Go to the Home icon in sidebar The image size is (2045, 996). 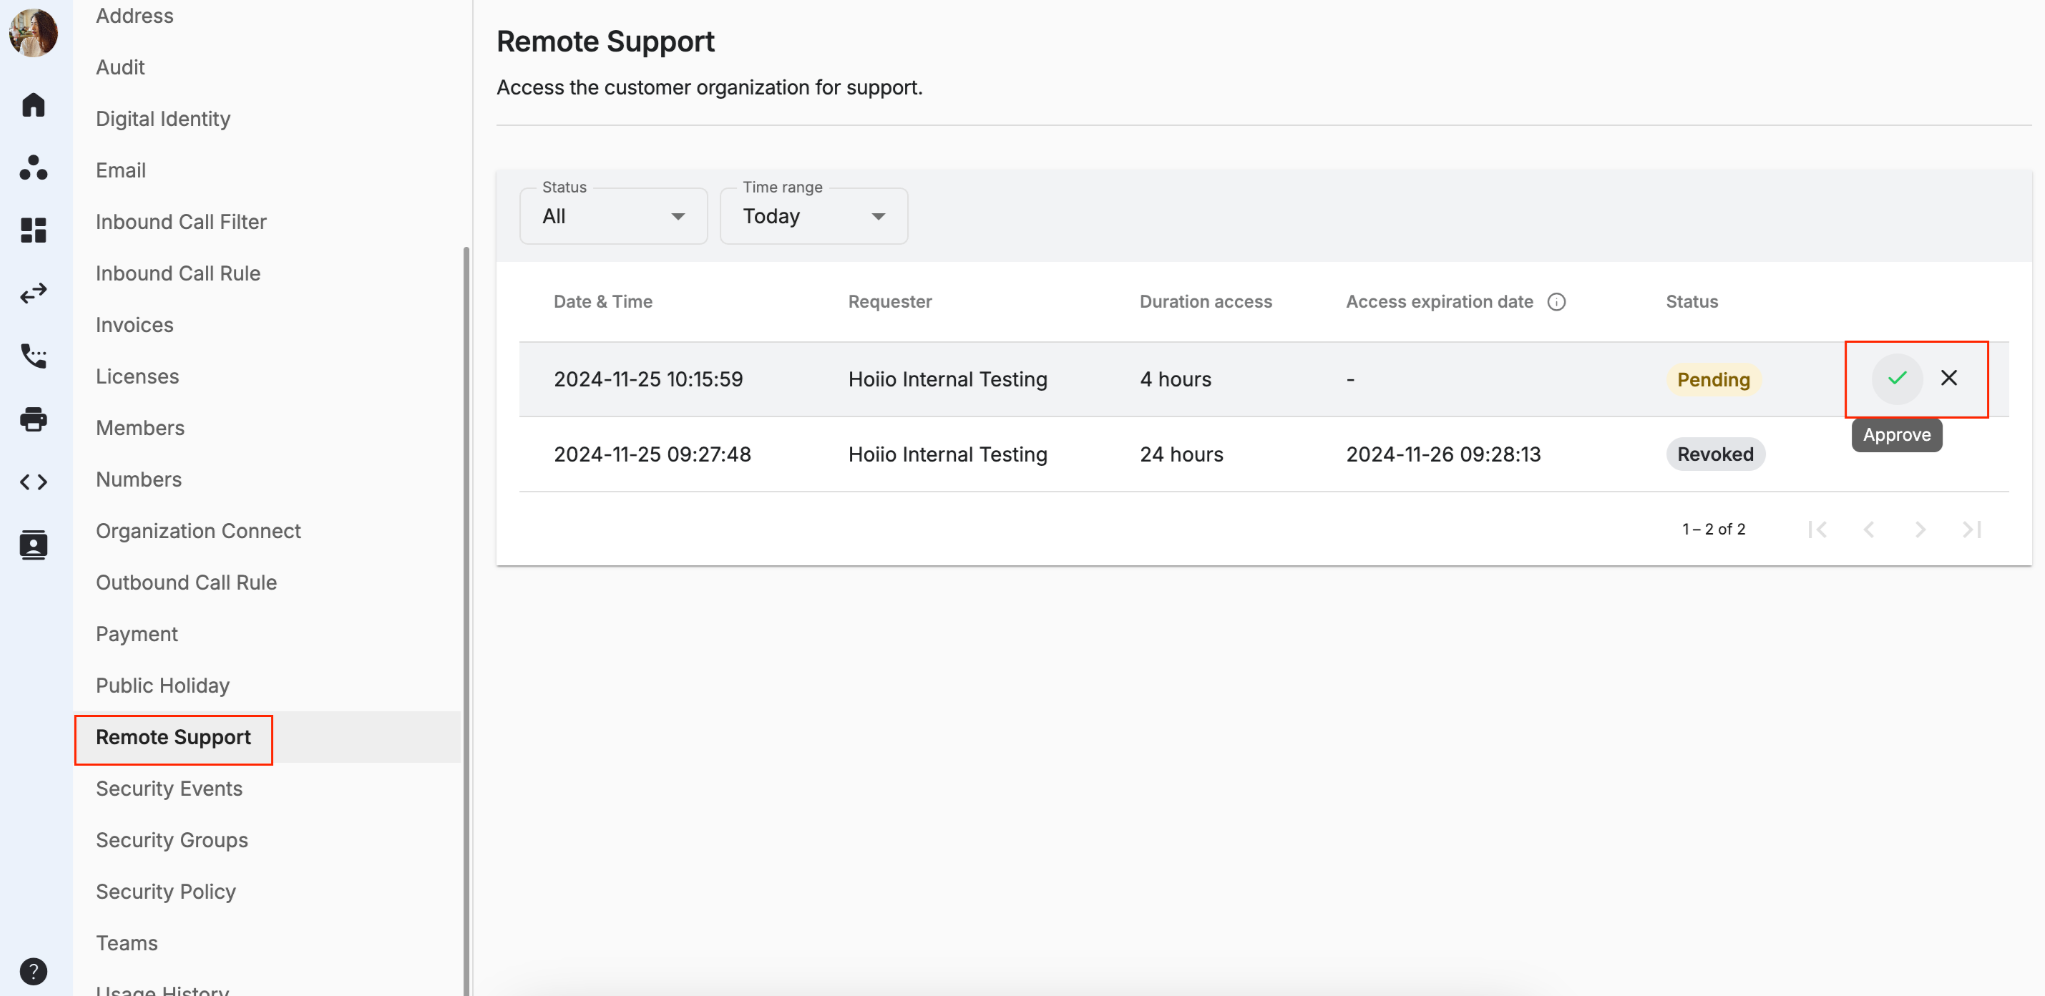click(x=33, y=105)
